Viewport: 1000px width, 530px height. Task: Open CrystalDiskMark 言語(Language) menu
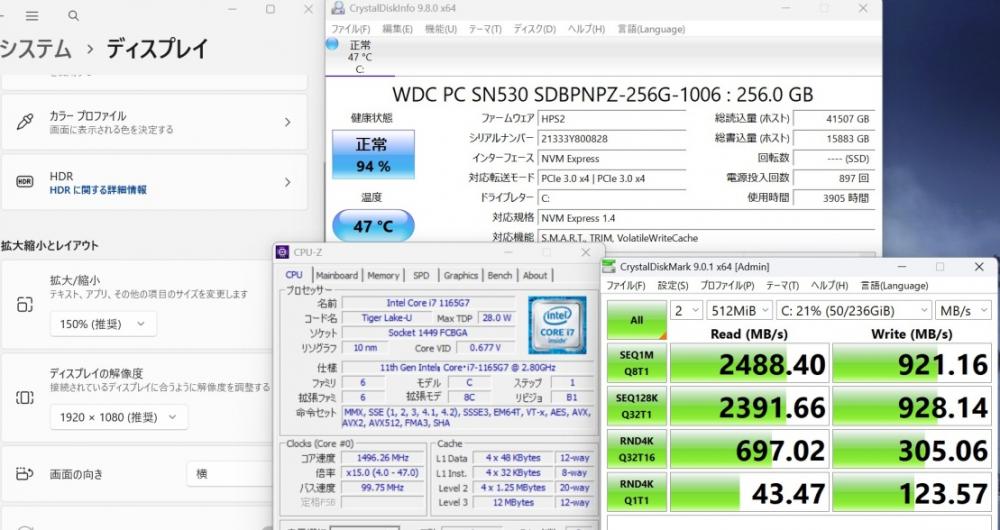click(x=894, y=286)
